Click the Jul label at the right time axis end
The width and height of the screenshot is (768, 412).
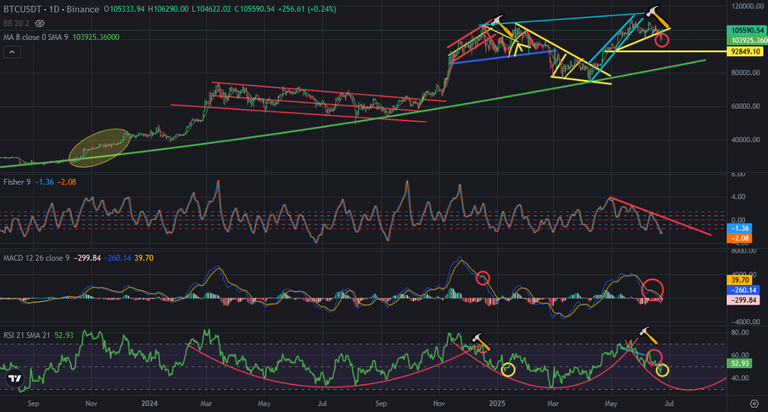coord(669,404)
